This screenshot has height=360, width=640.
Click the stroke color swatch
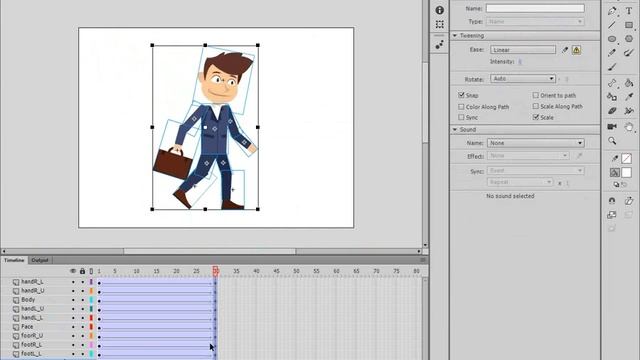coord(627,158)
